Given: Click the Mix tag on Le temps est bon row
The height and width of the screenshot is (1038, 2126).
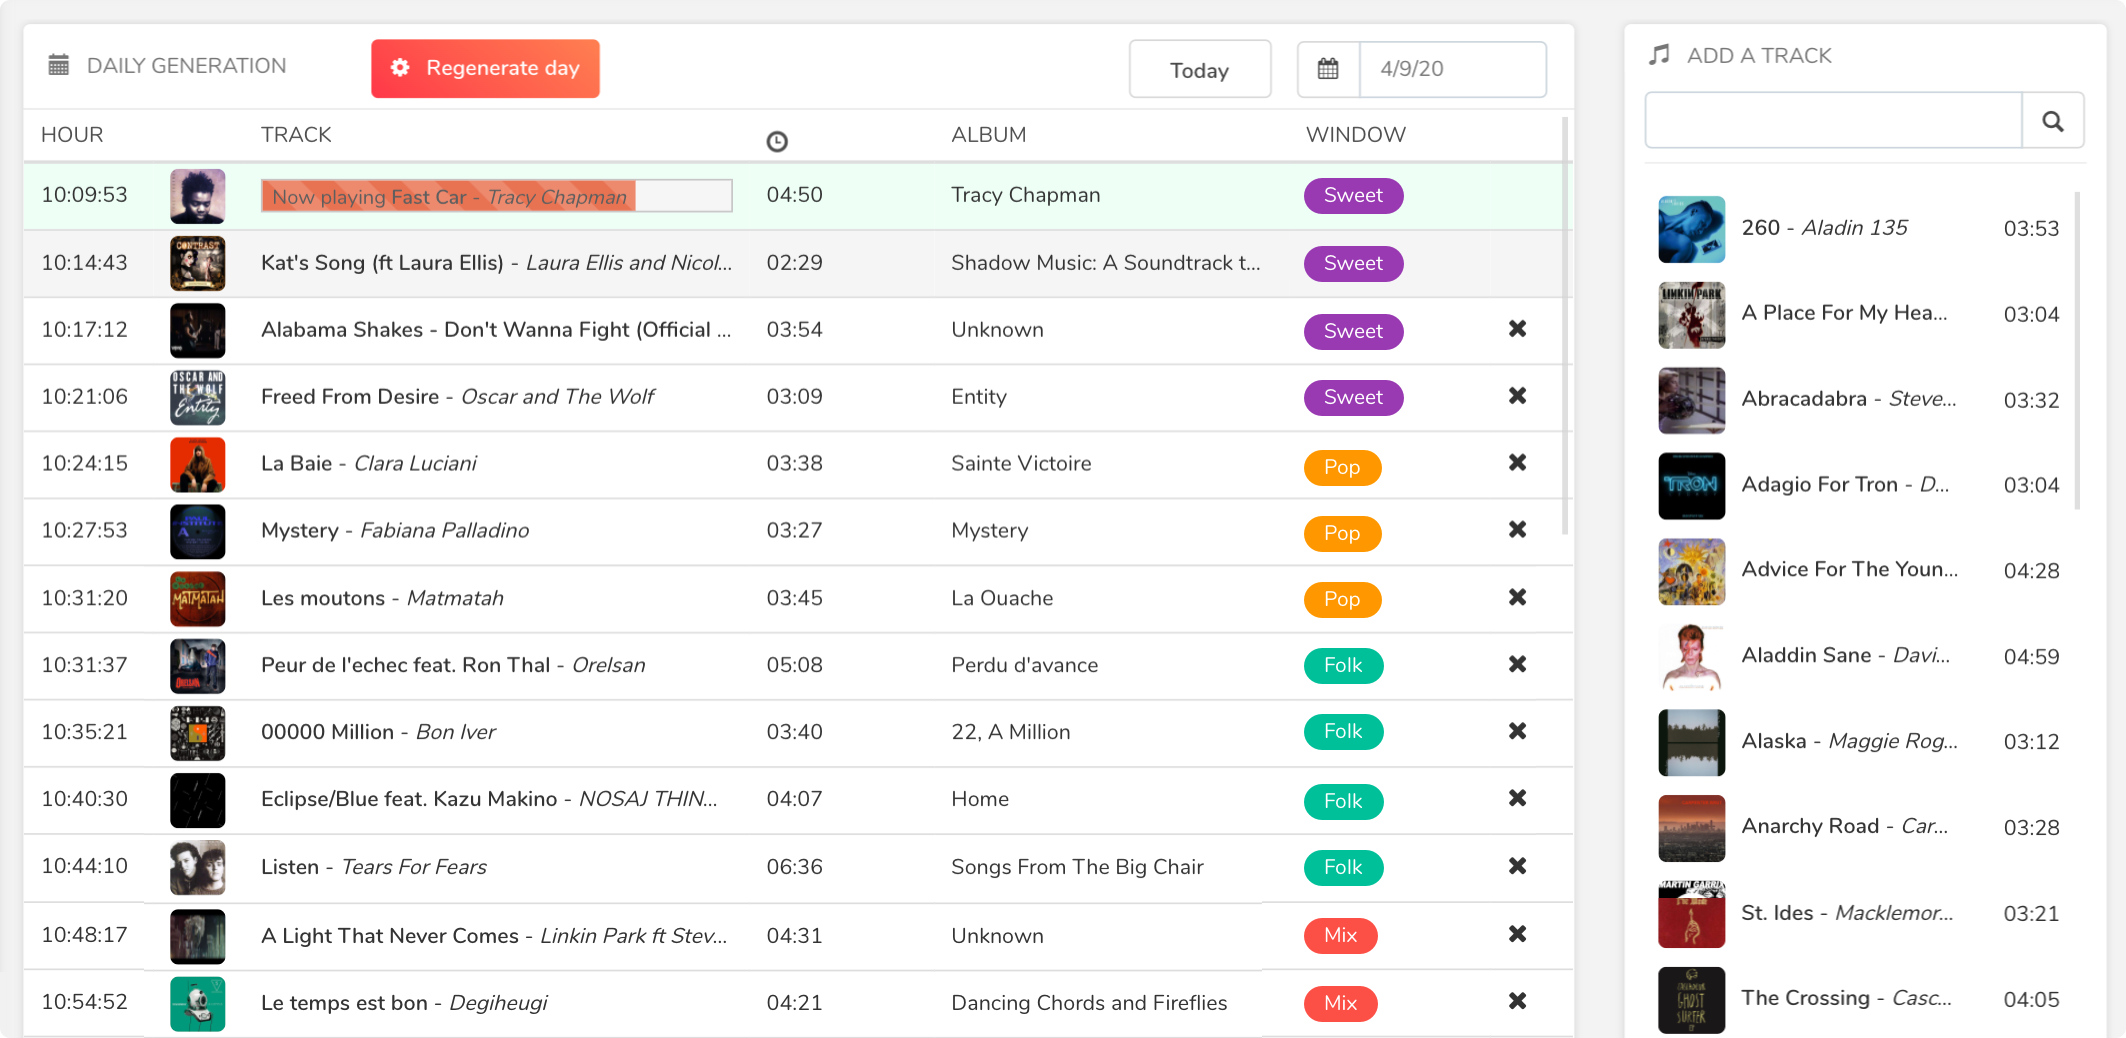Looking at the screenshot, I should pyautogui.click(x=1340, y=1003).
